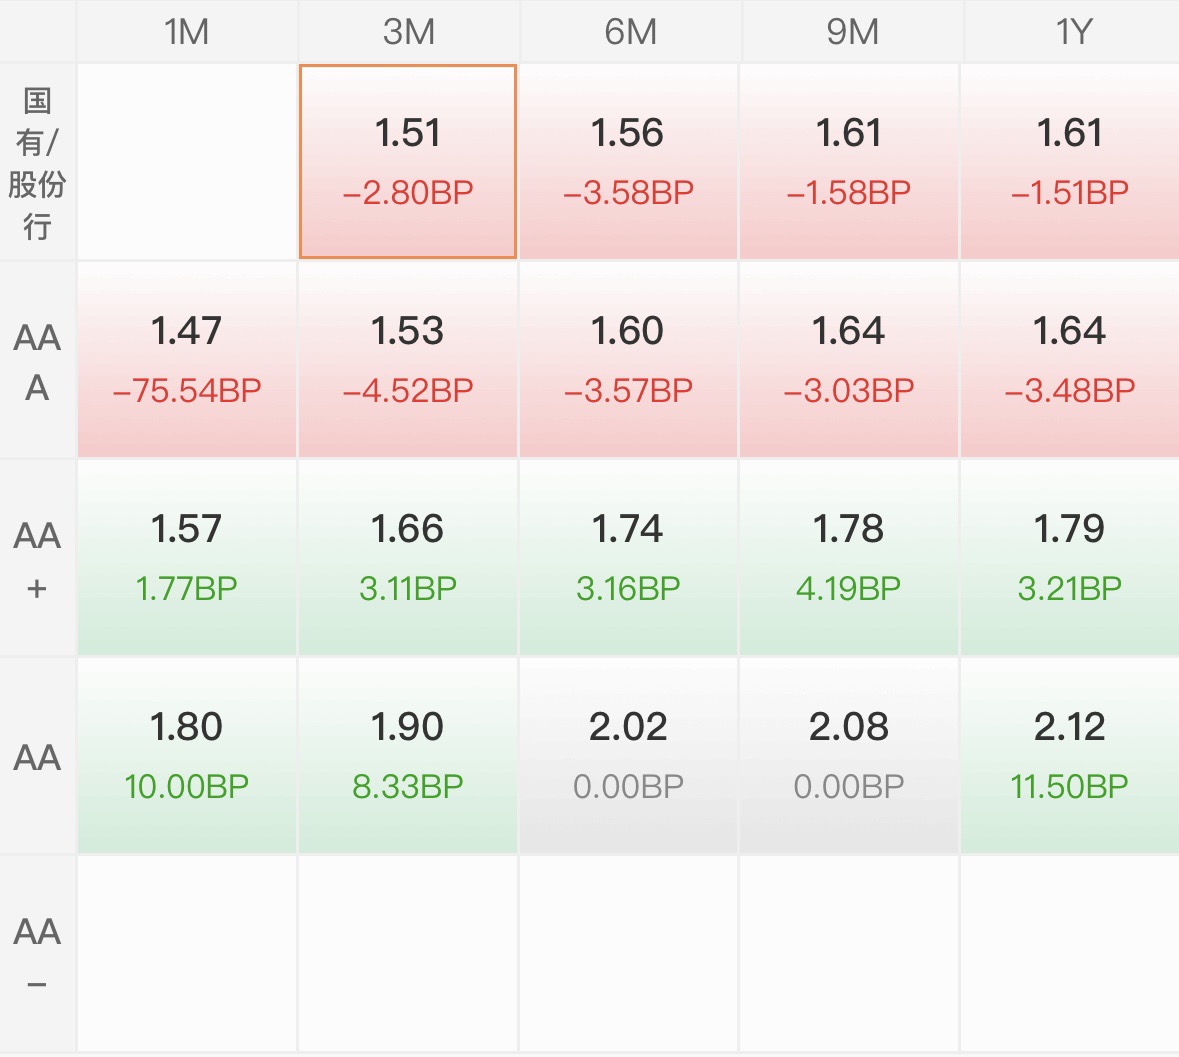1179x1057 pixels.
Task: Select the AA- row label
Action: (37, 954)
